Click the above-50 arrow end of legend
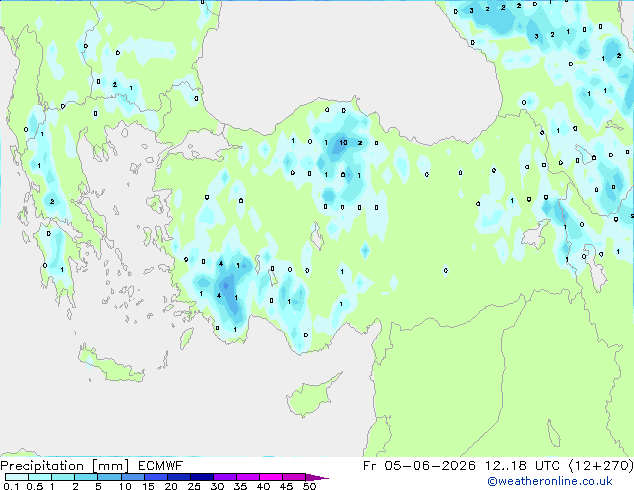 (x=317, y=477)
